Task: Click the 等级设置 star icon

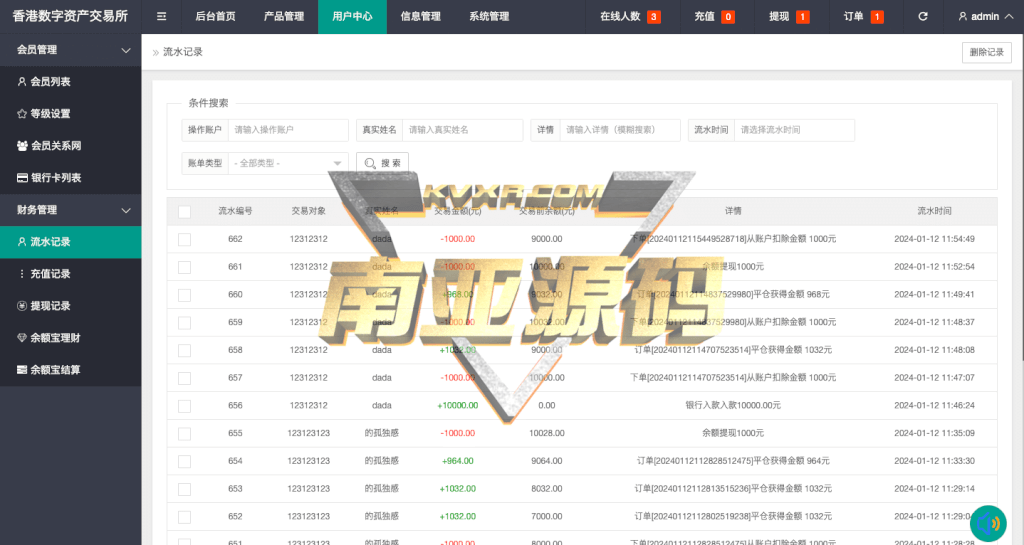Action: click(x=22, y=114)
